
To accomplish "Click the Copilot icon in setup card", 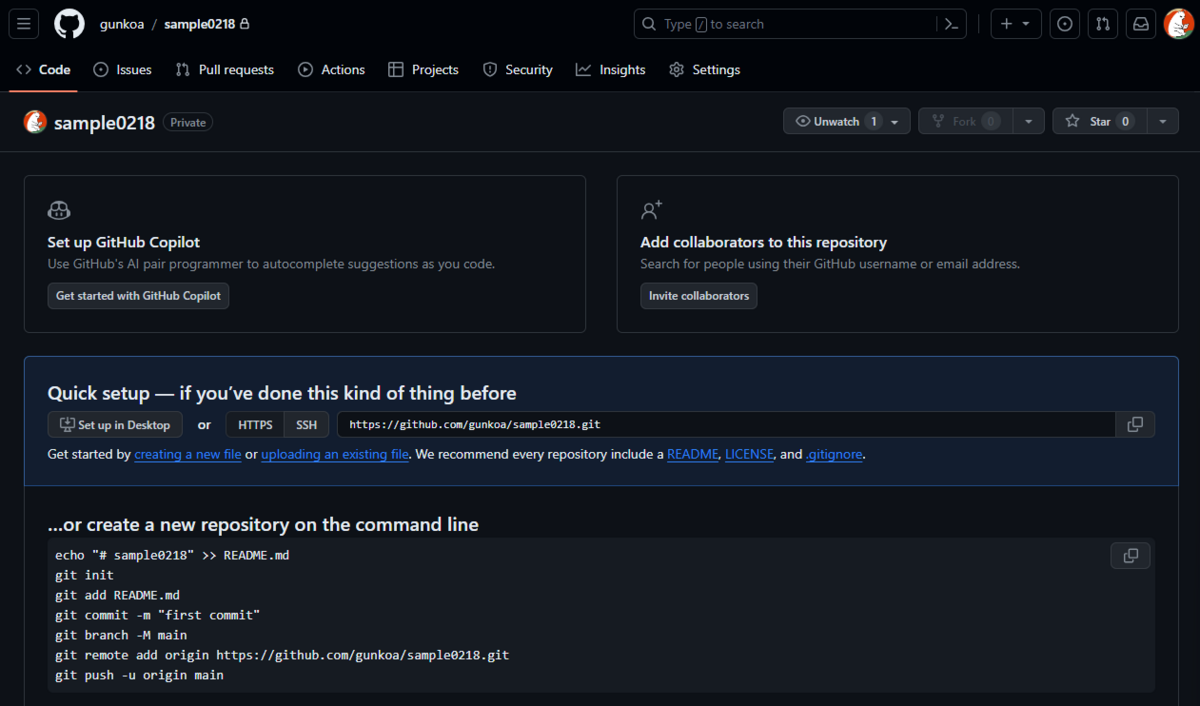I will 59,210.
